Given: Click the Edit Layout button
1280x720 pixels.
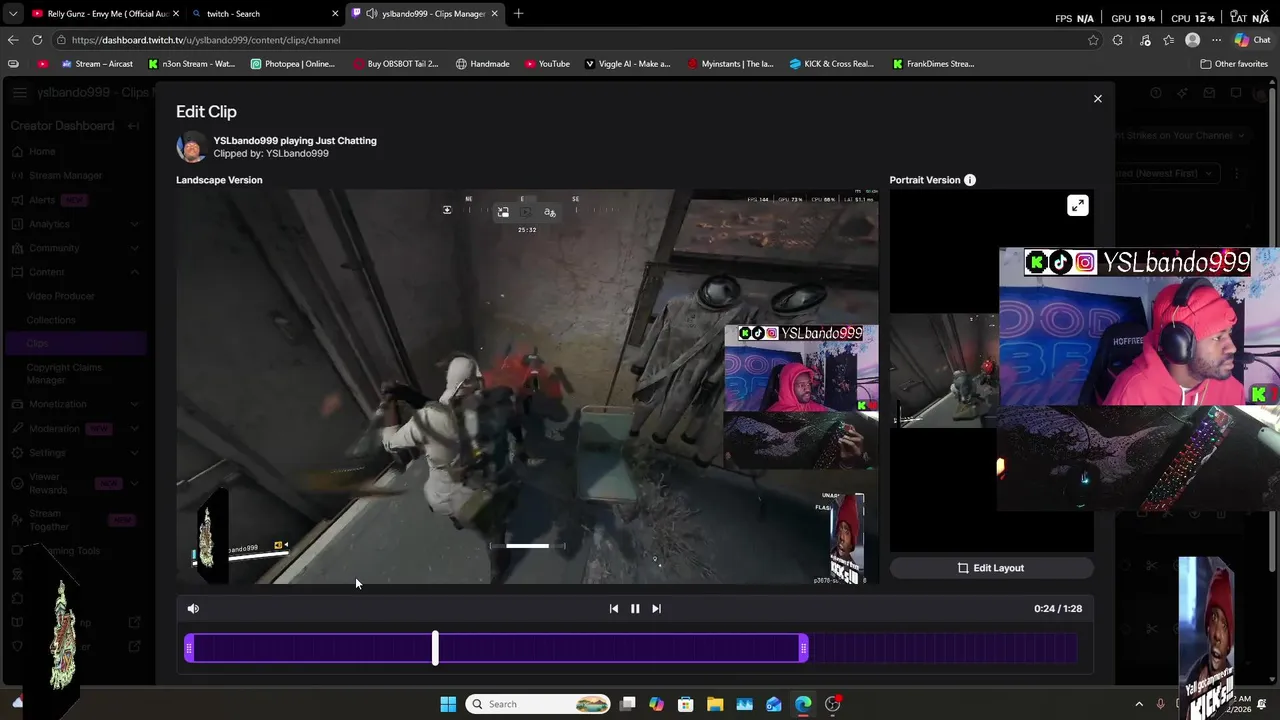Looking at the screenshot, I should pyautogui.click(x=991, y=568).
